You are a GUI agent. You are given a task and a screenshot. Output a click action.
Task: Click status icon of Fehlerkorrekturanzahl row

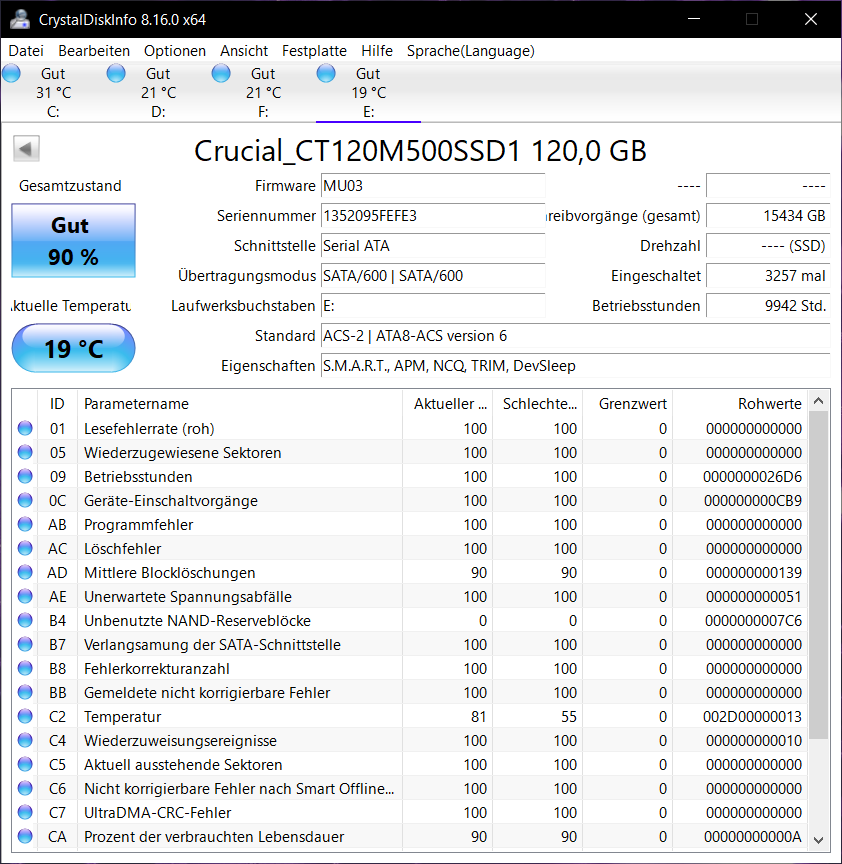click(25, 668)
